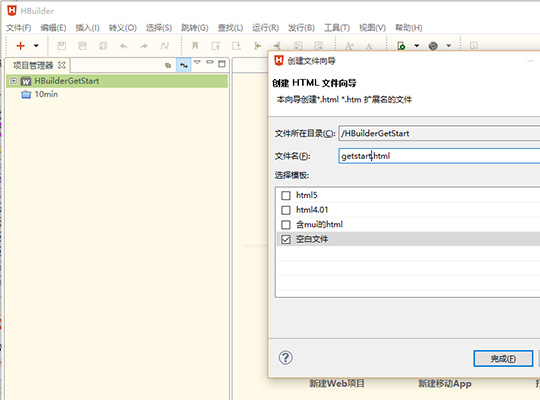Image resolution: width=540 pixels, height=400 pixels.
Task: Click the decrease font size A- icon
Action: (369, 46)
